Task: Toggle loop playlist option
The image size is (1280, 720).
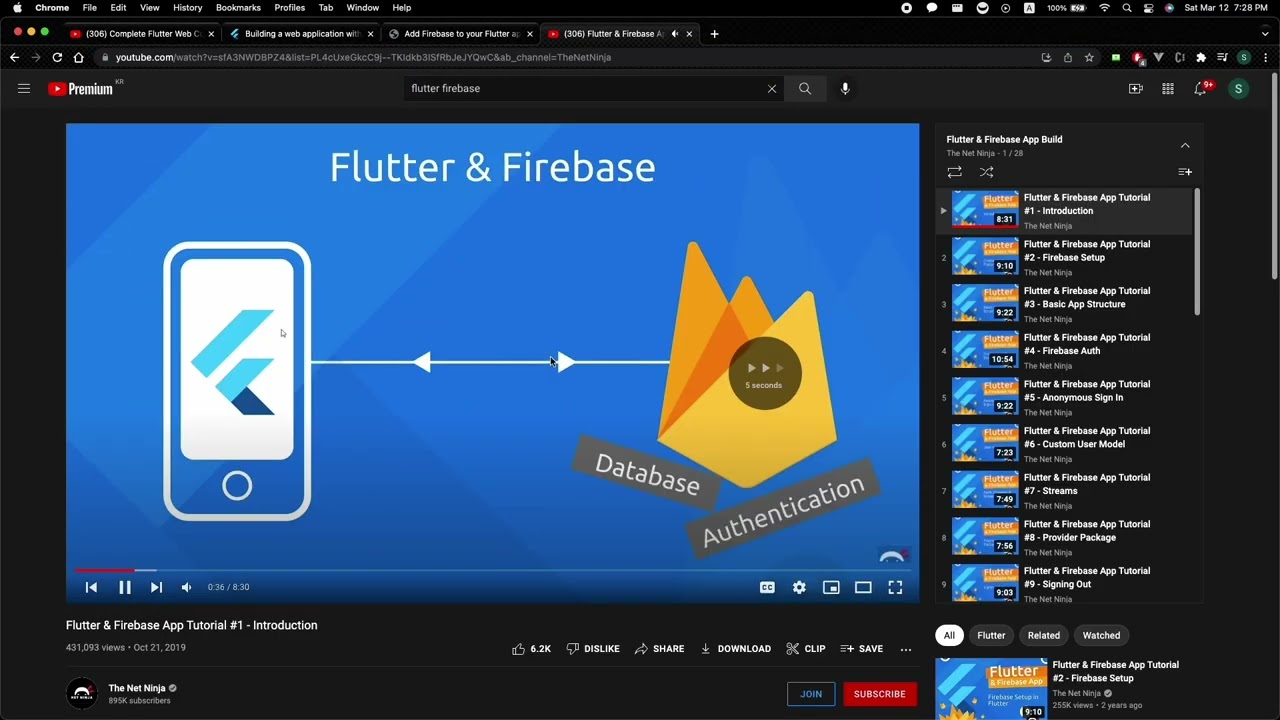Action: tap(954, 172)
